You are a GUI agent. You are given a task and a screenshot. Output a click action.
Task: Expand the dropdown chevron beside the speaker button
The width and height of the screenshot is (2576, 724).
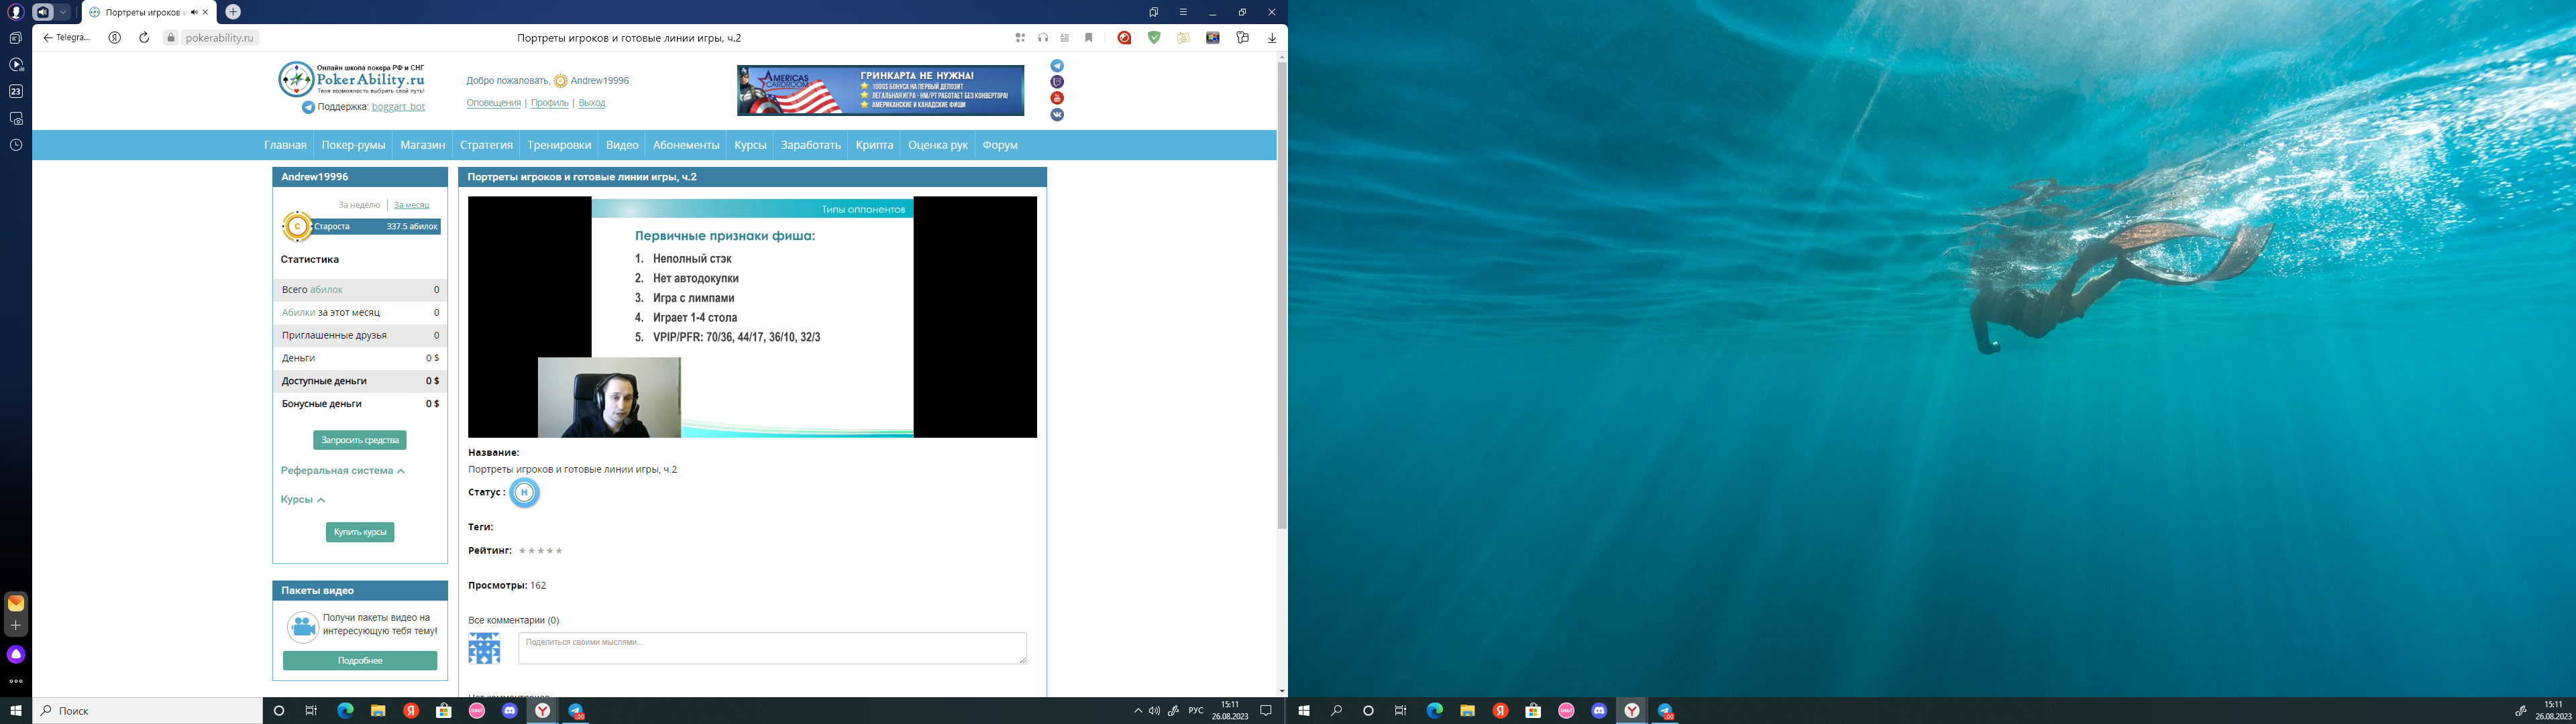[x=63, y=12]
